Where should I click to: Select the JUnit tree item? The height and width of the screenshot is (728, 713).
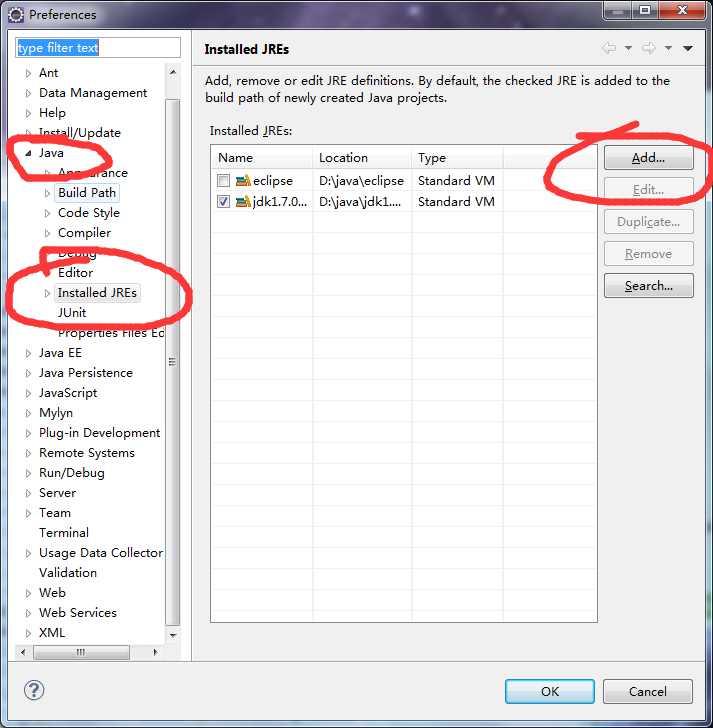(x=72, y=313)
